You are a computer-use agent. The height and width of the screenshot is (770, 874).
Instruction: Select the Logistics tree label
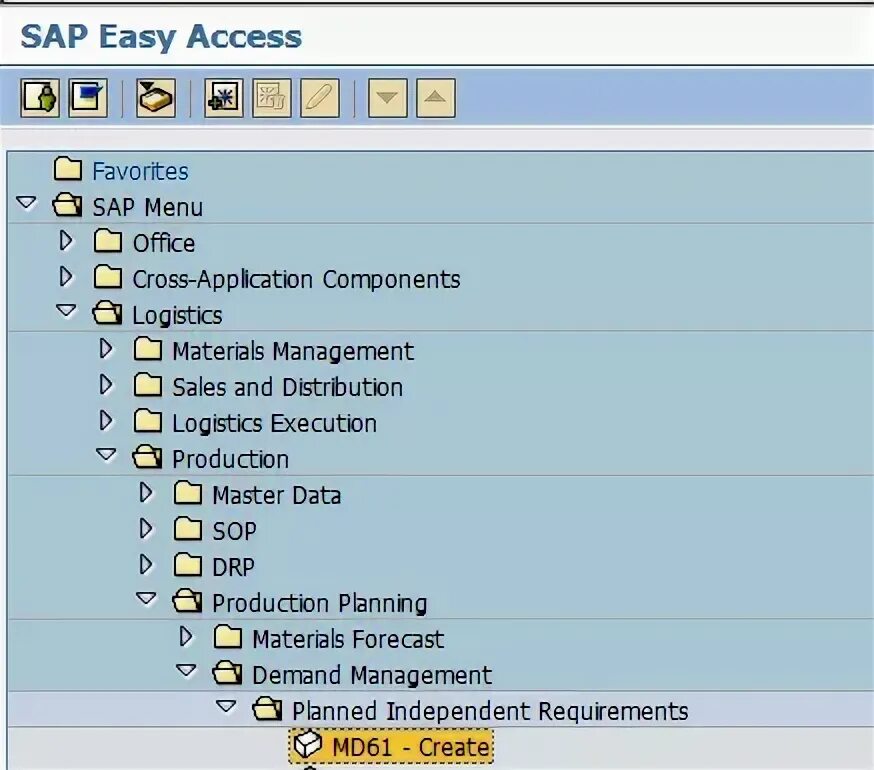tap(177, 316)
